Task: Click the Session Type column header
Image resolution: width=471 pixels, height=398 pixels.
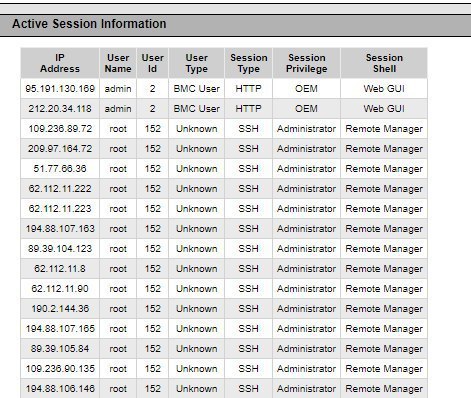Action: (x=249, y=63)
